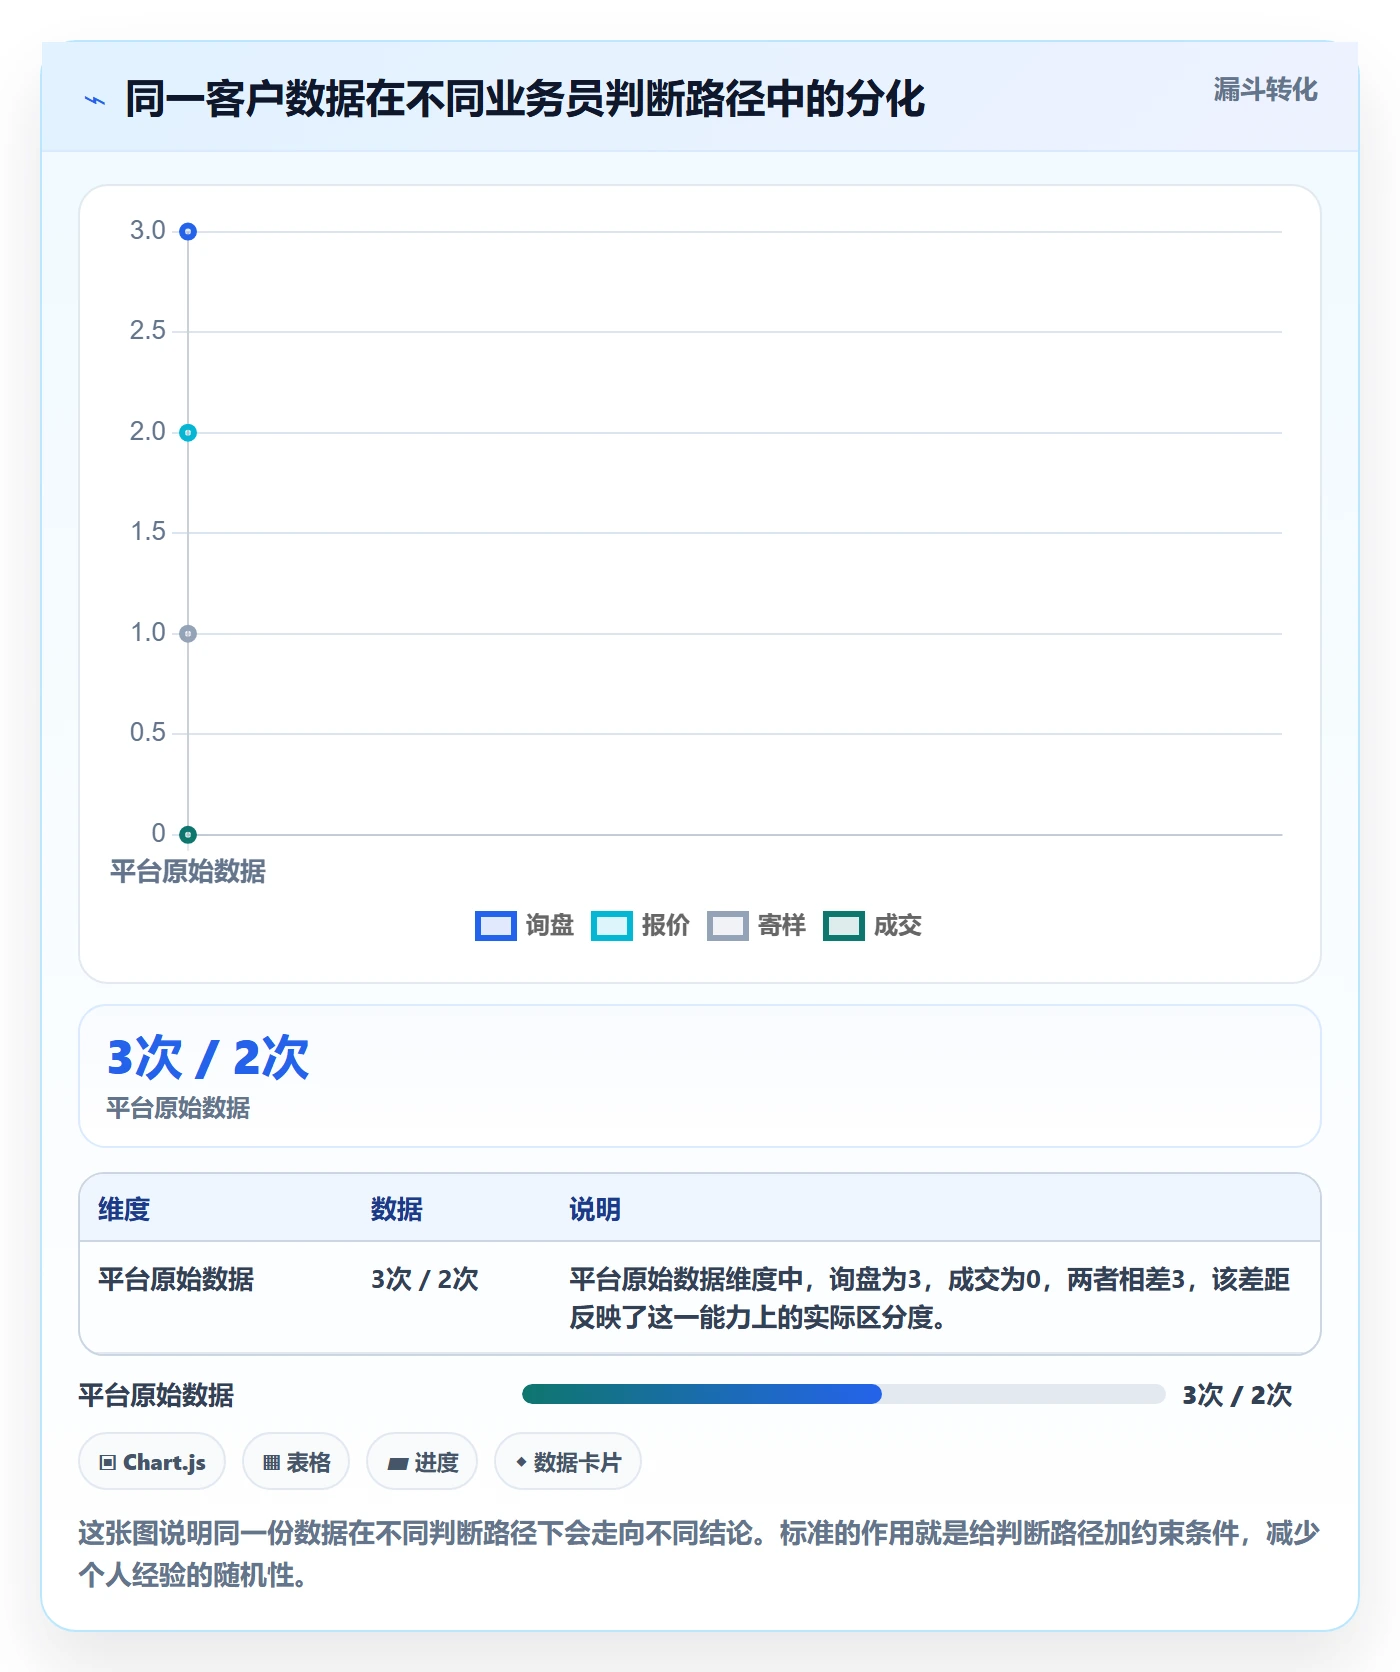Screen dimensions: 1400x1672
Task: Toggle the 报价 legend series
Action: coord(640,926)
